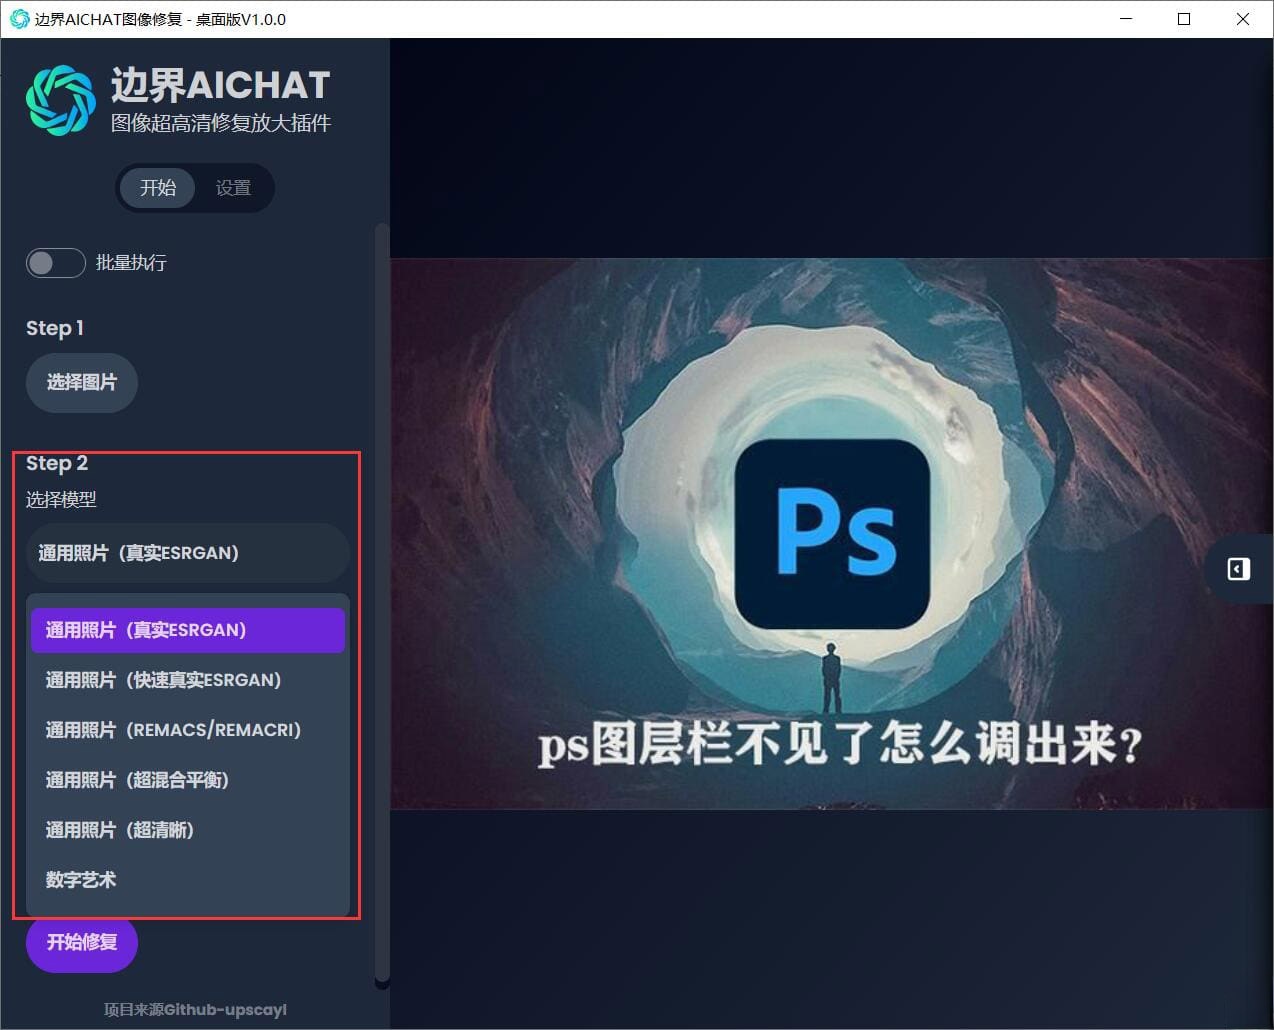Click the Photoshop preview image
Image resolution: width=1274 pixels, height=1030 pixels.
coord(831,534)
